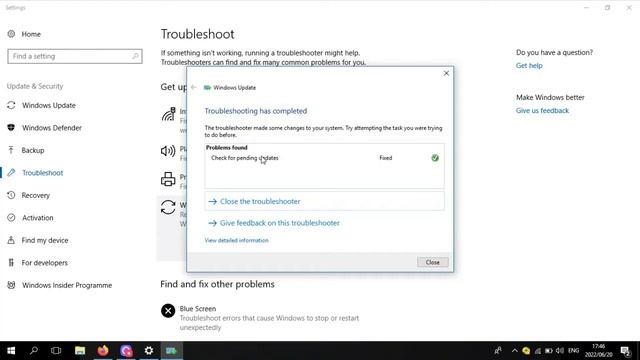This screenshot has width=640, height=360.
Task: Click Check for pending updates entry
Action: pos(245,158)
